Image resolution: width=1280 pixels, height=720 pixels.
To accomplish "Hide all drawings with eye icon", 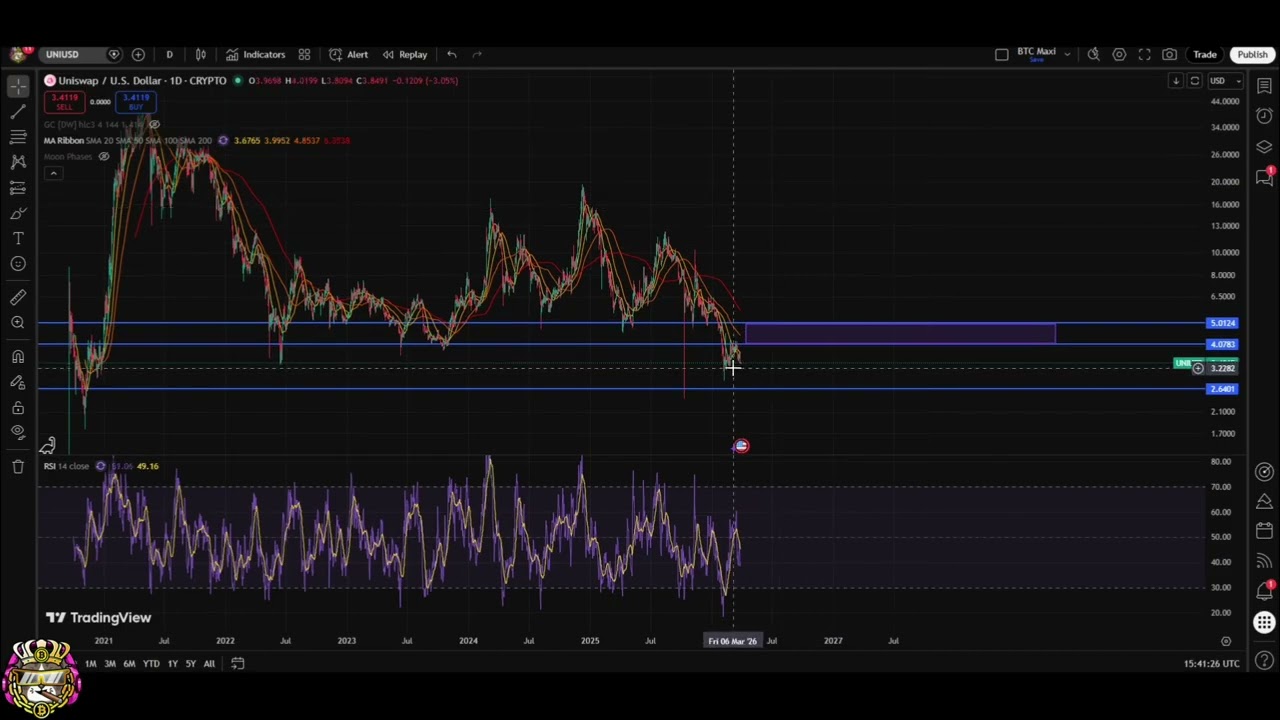I will 18,432.
